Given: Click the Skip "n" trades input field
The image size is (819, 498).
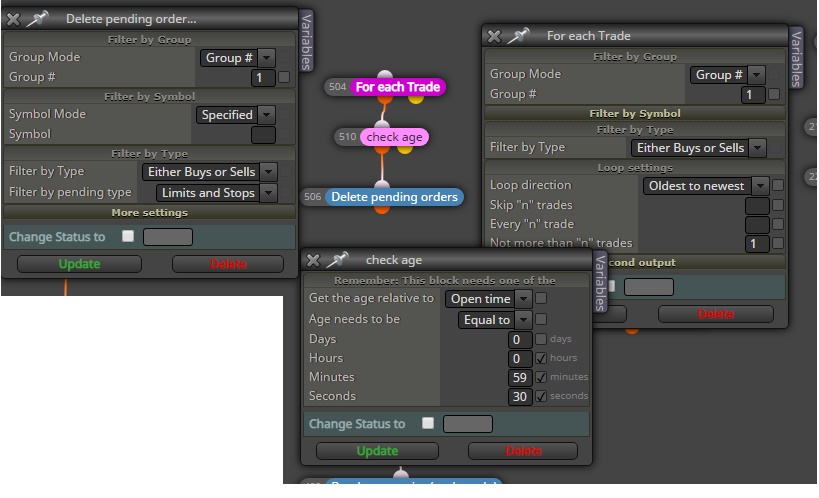Looking at the screenshot, I should click(x=757, y=205).
